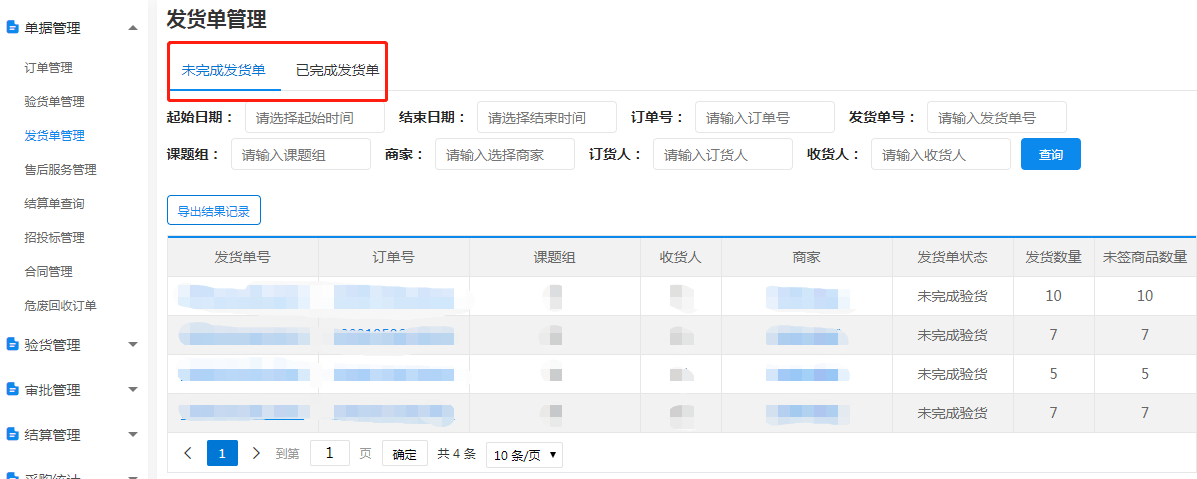Click the 单据管理 document icon in sidebar
The height and width of the screenshot is (479, 1197).
[13, 28]
